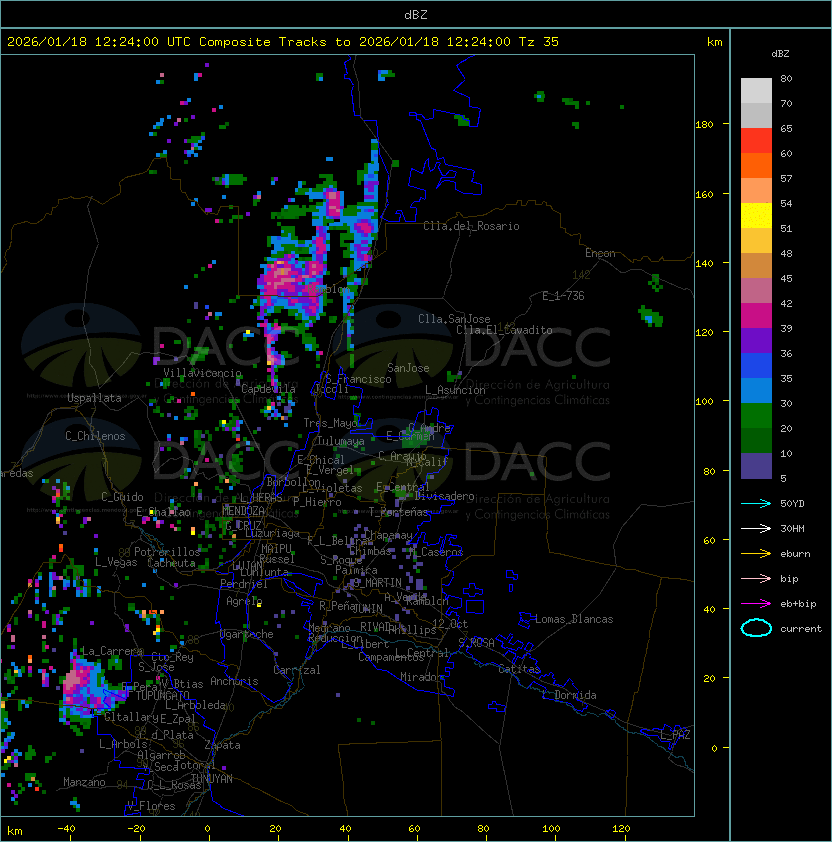Click the 'E_1-736' map label
The width and height of the screenshot is (832, 842).
point(563,296)
